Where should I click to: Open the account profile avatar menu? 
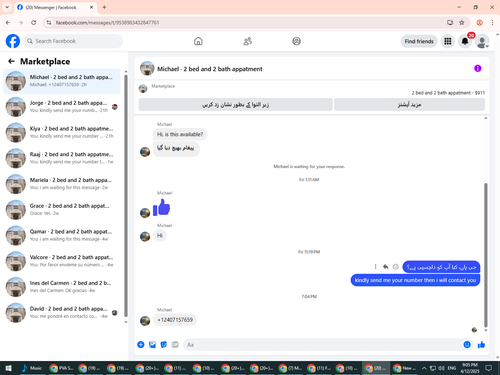tap(482, 41)
